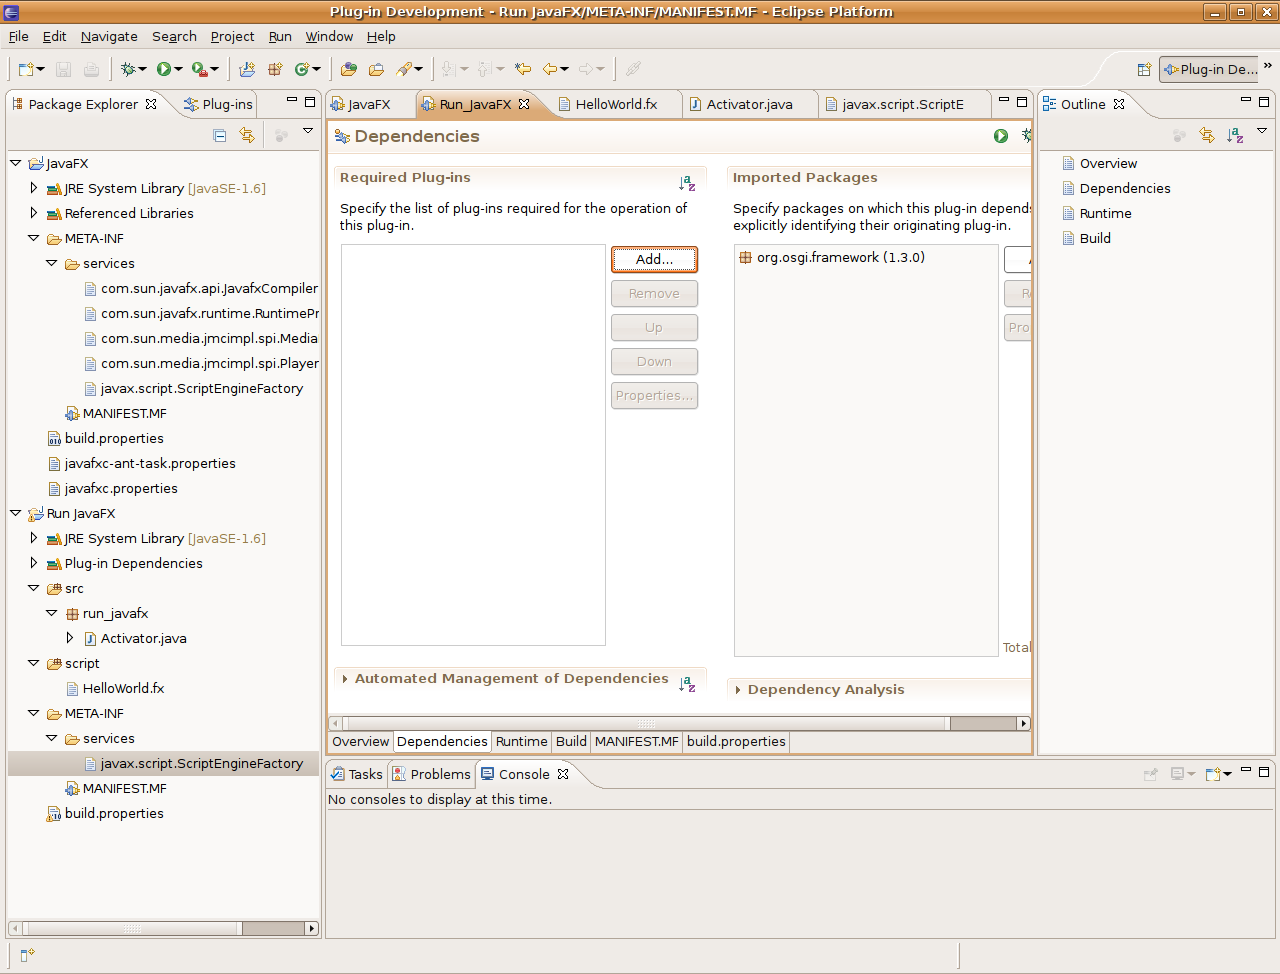The height and width of the screenshot is (974, 1280).
Task: Toggle Link with Editor in Package Explorer
Action: pos(247,135)
